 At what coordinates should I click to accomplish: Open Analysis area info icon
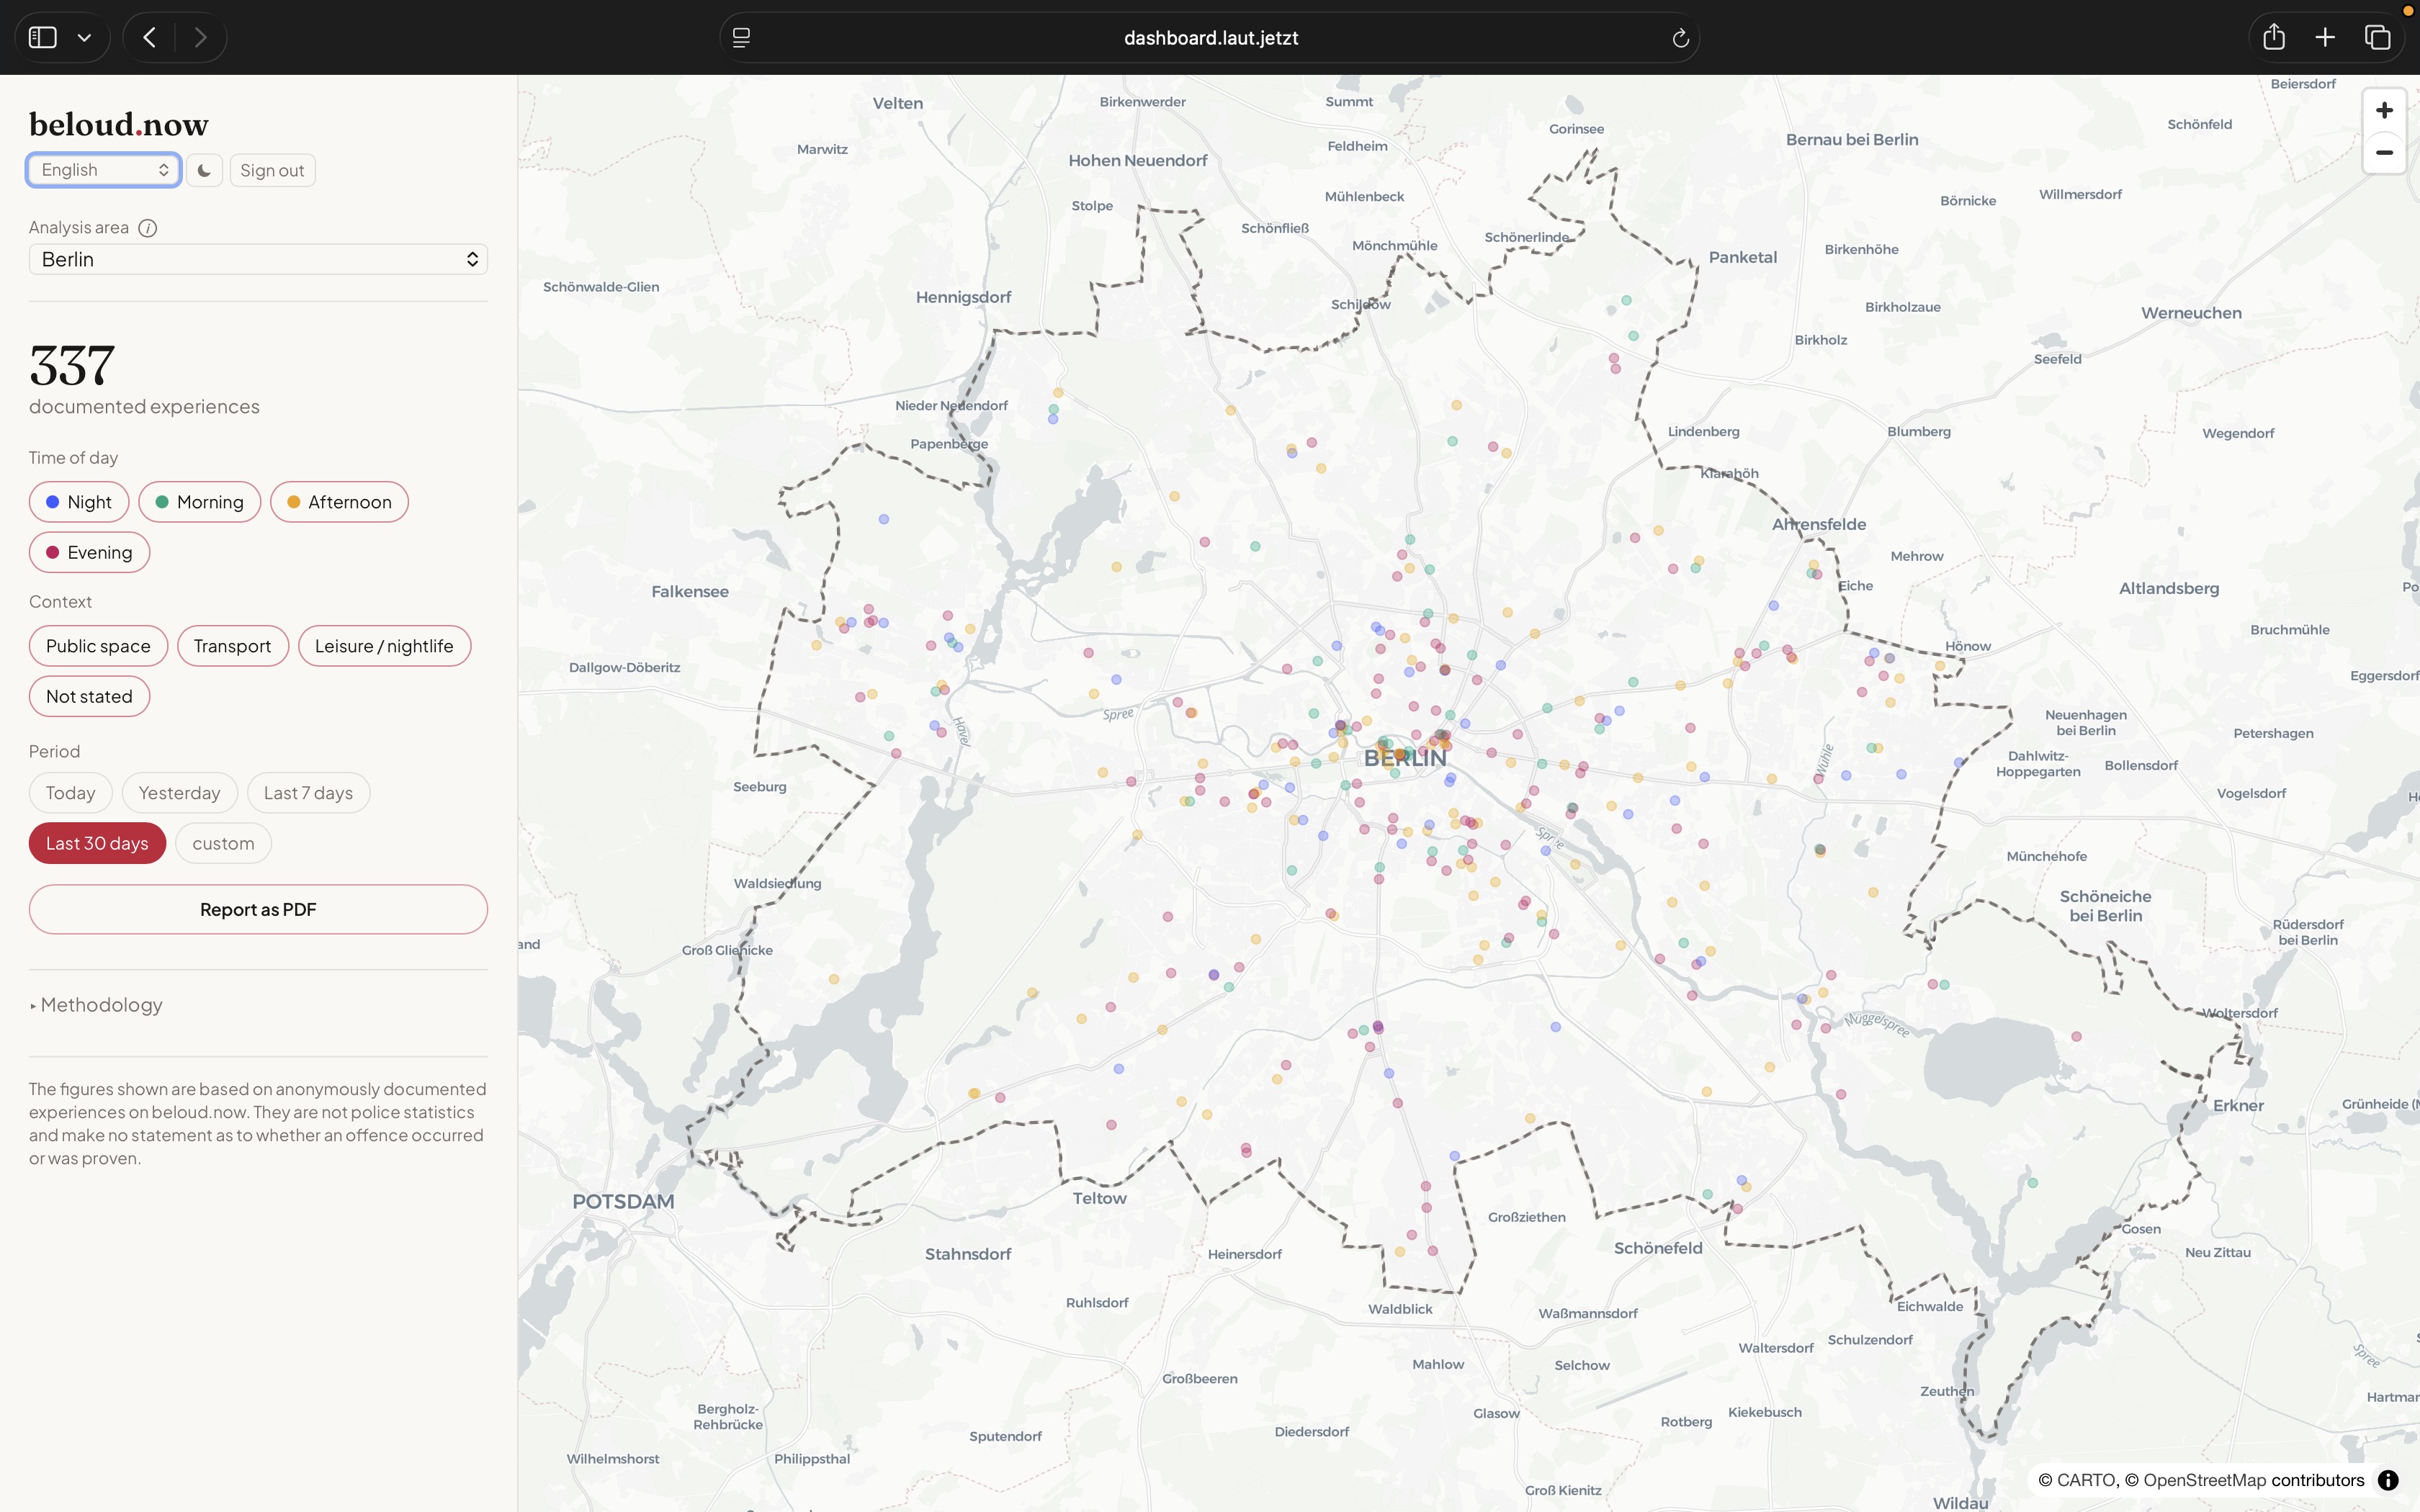[x=148, y=228]
